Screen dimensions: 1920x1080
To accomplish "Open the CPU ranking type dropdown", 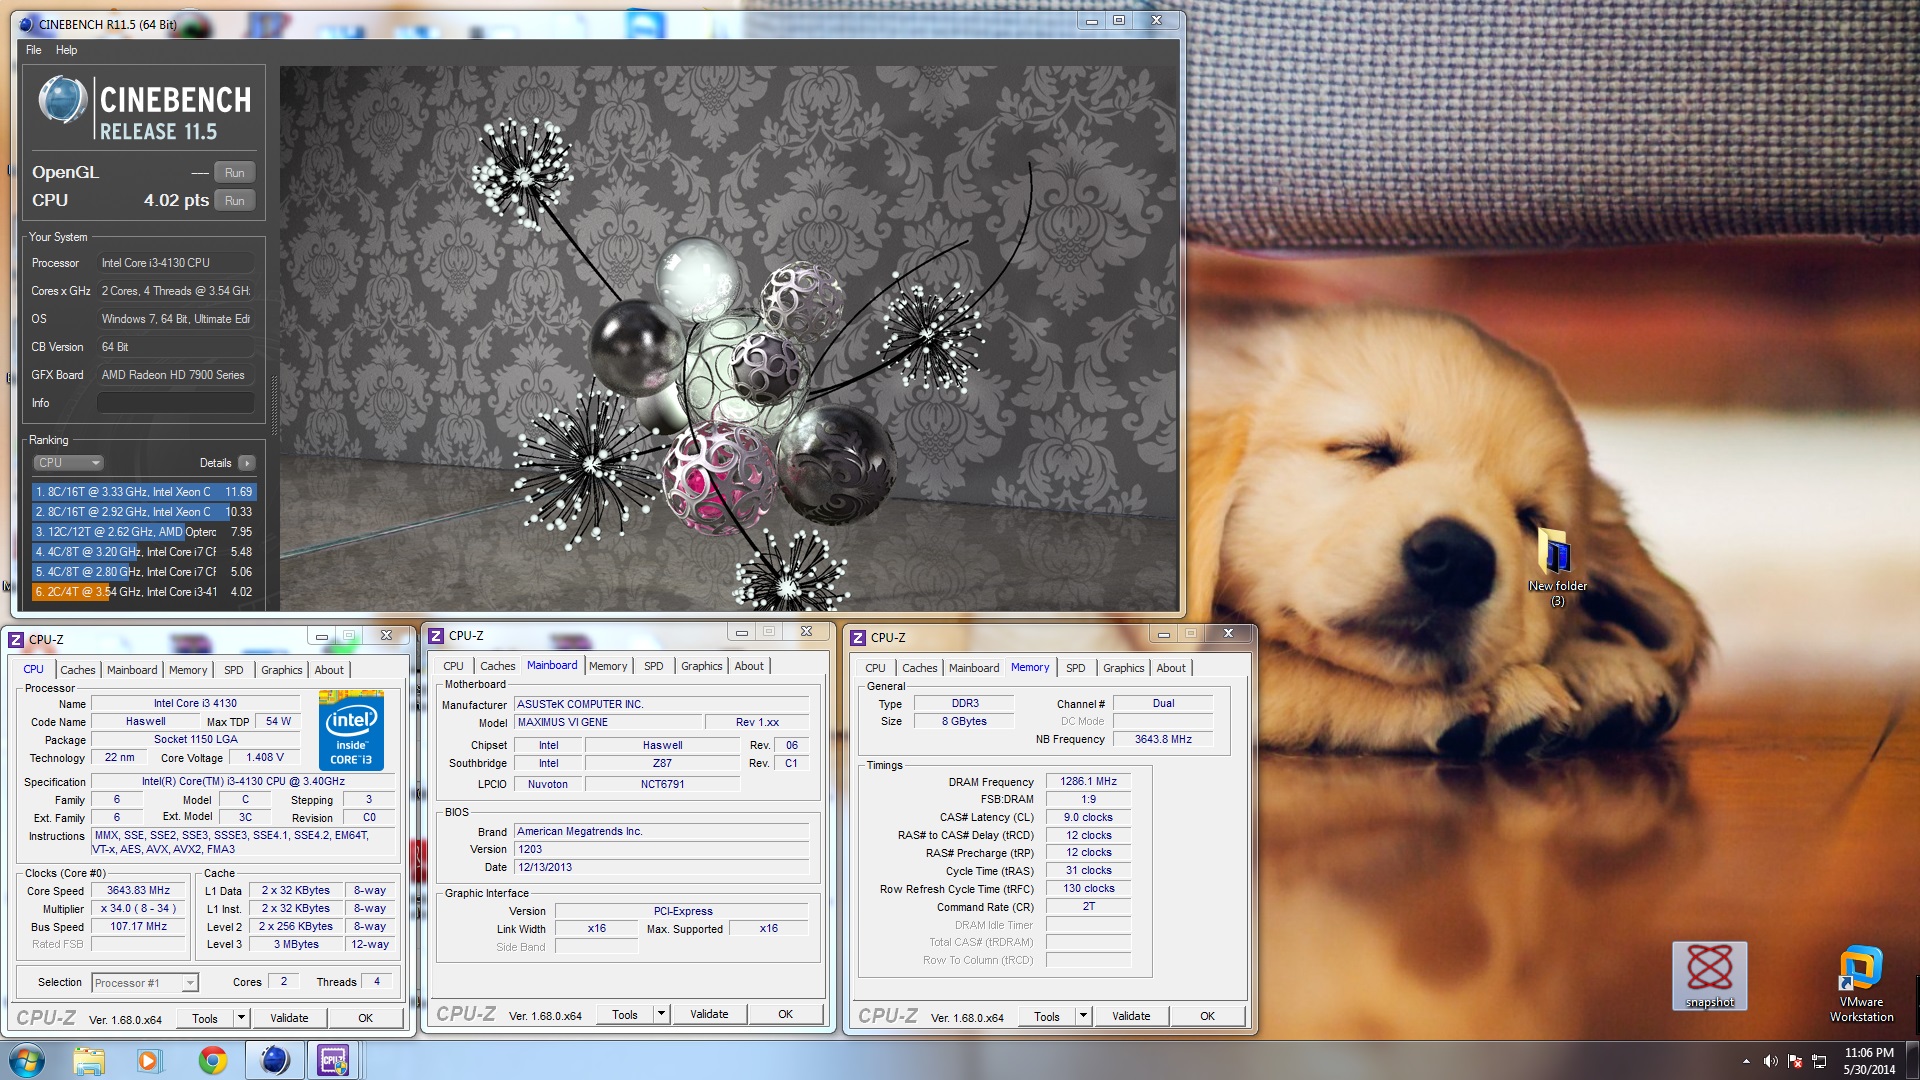I will pyautogui.click(x=68, y=463).
